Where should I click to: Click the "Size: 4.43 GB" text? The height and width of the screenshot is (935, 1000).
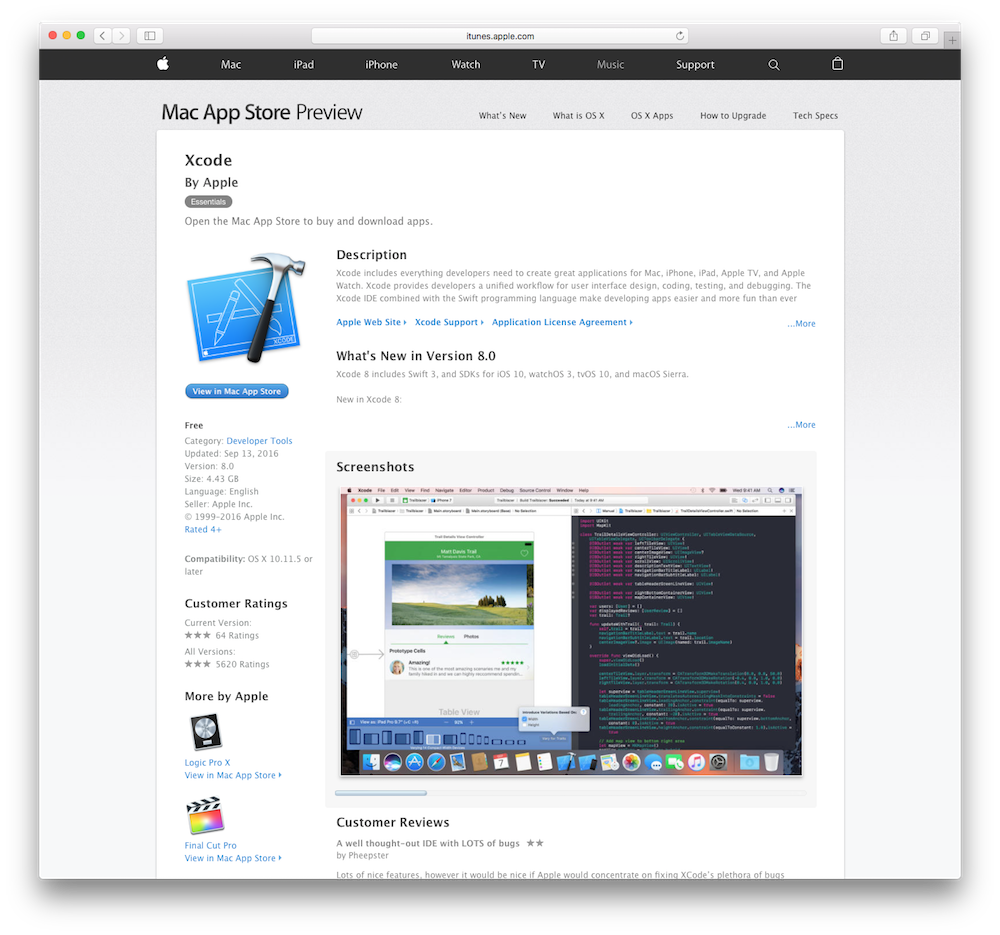[212, 479]
